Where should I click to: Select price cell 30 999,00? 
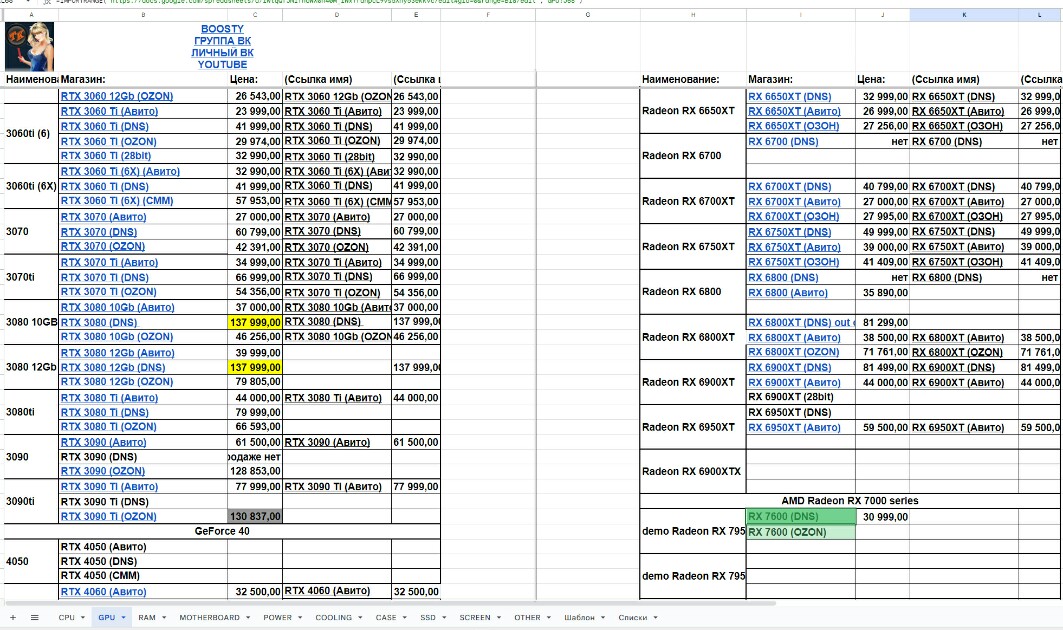(883, 517)
